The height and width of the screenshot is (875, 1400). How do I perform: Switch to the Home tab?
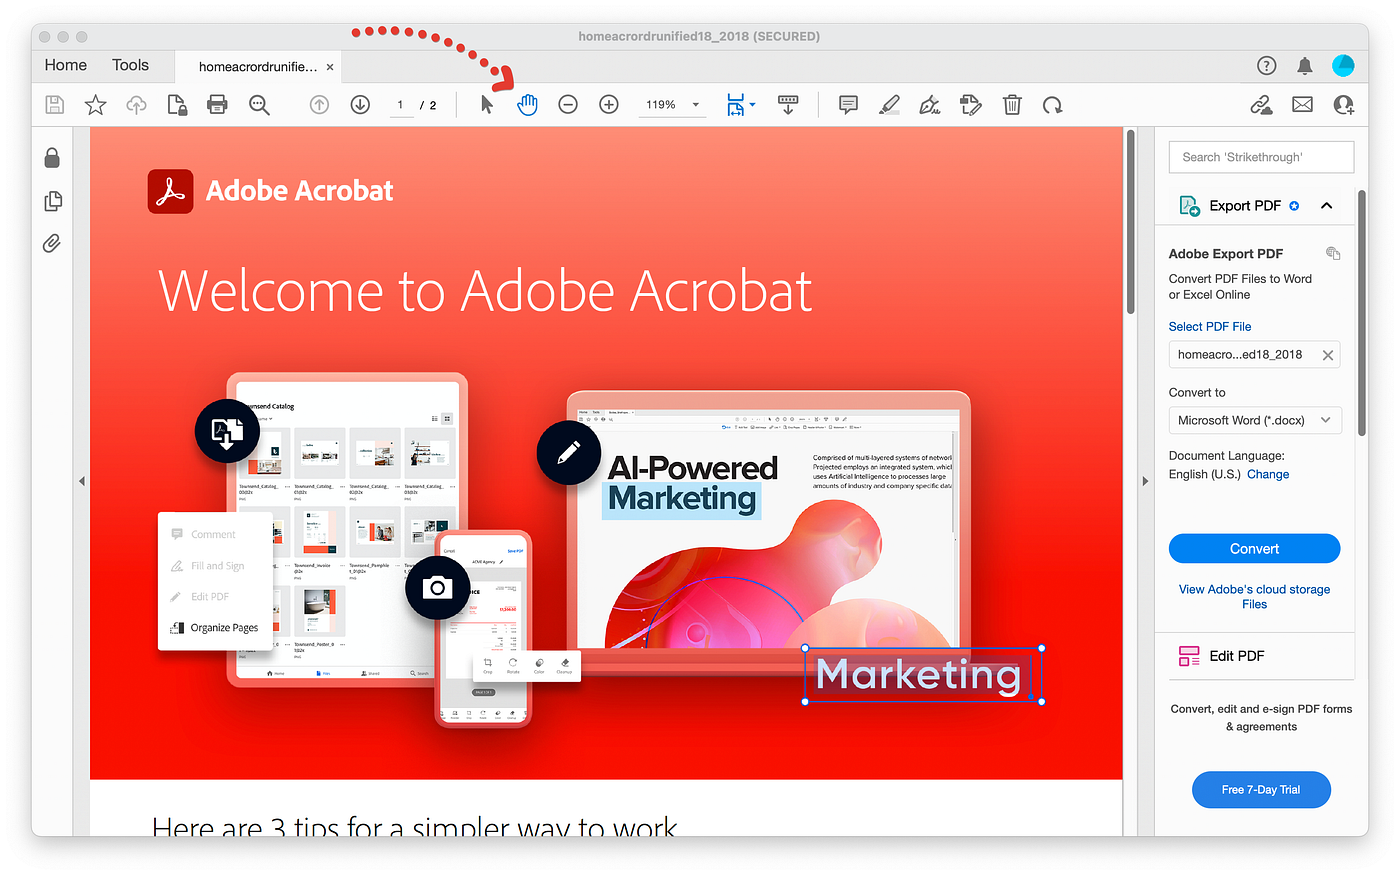[x=64, y=64]
